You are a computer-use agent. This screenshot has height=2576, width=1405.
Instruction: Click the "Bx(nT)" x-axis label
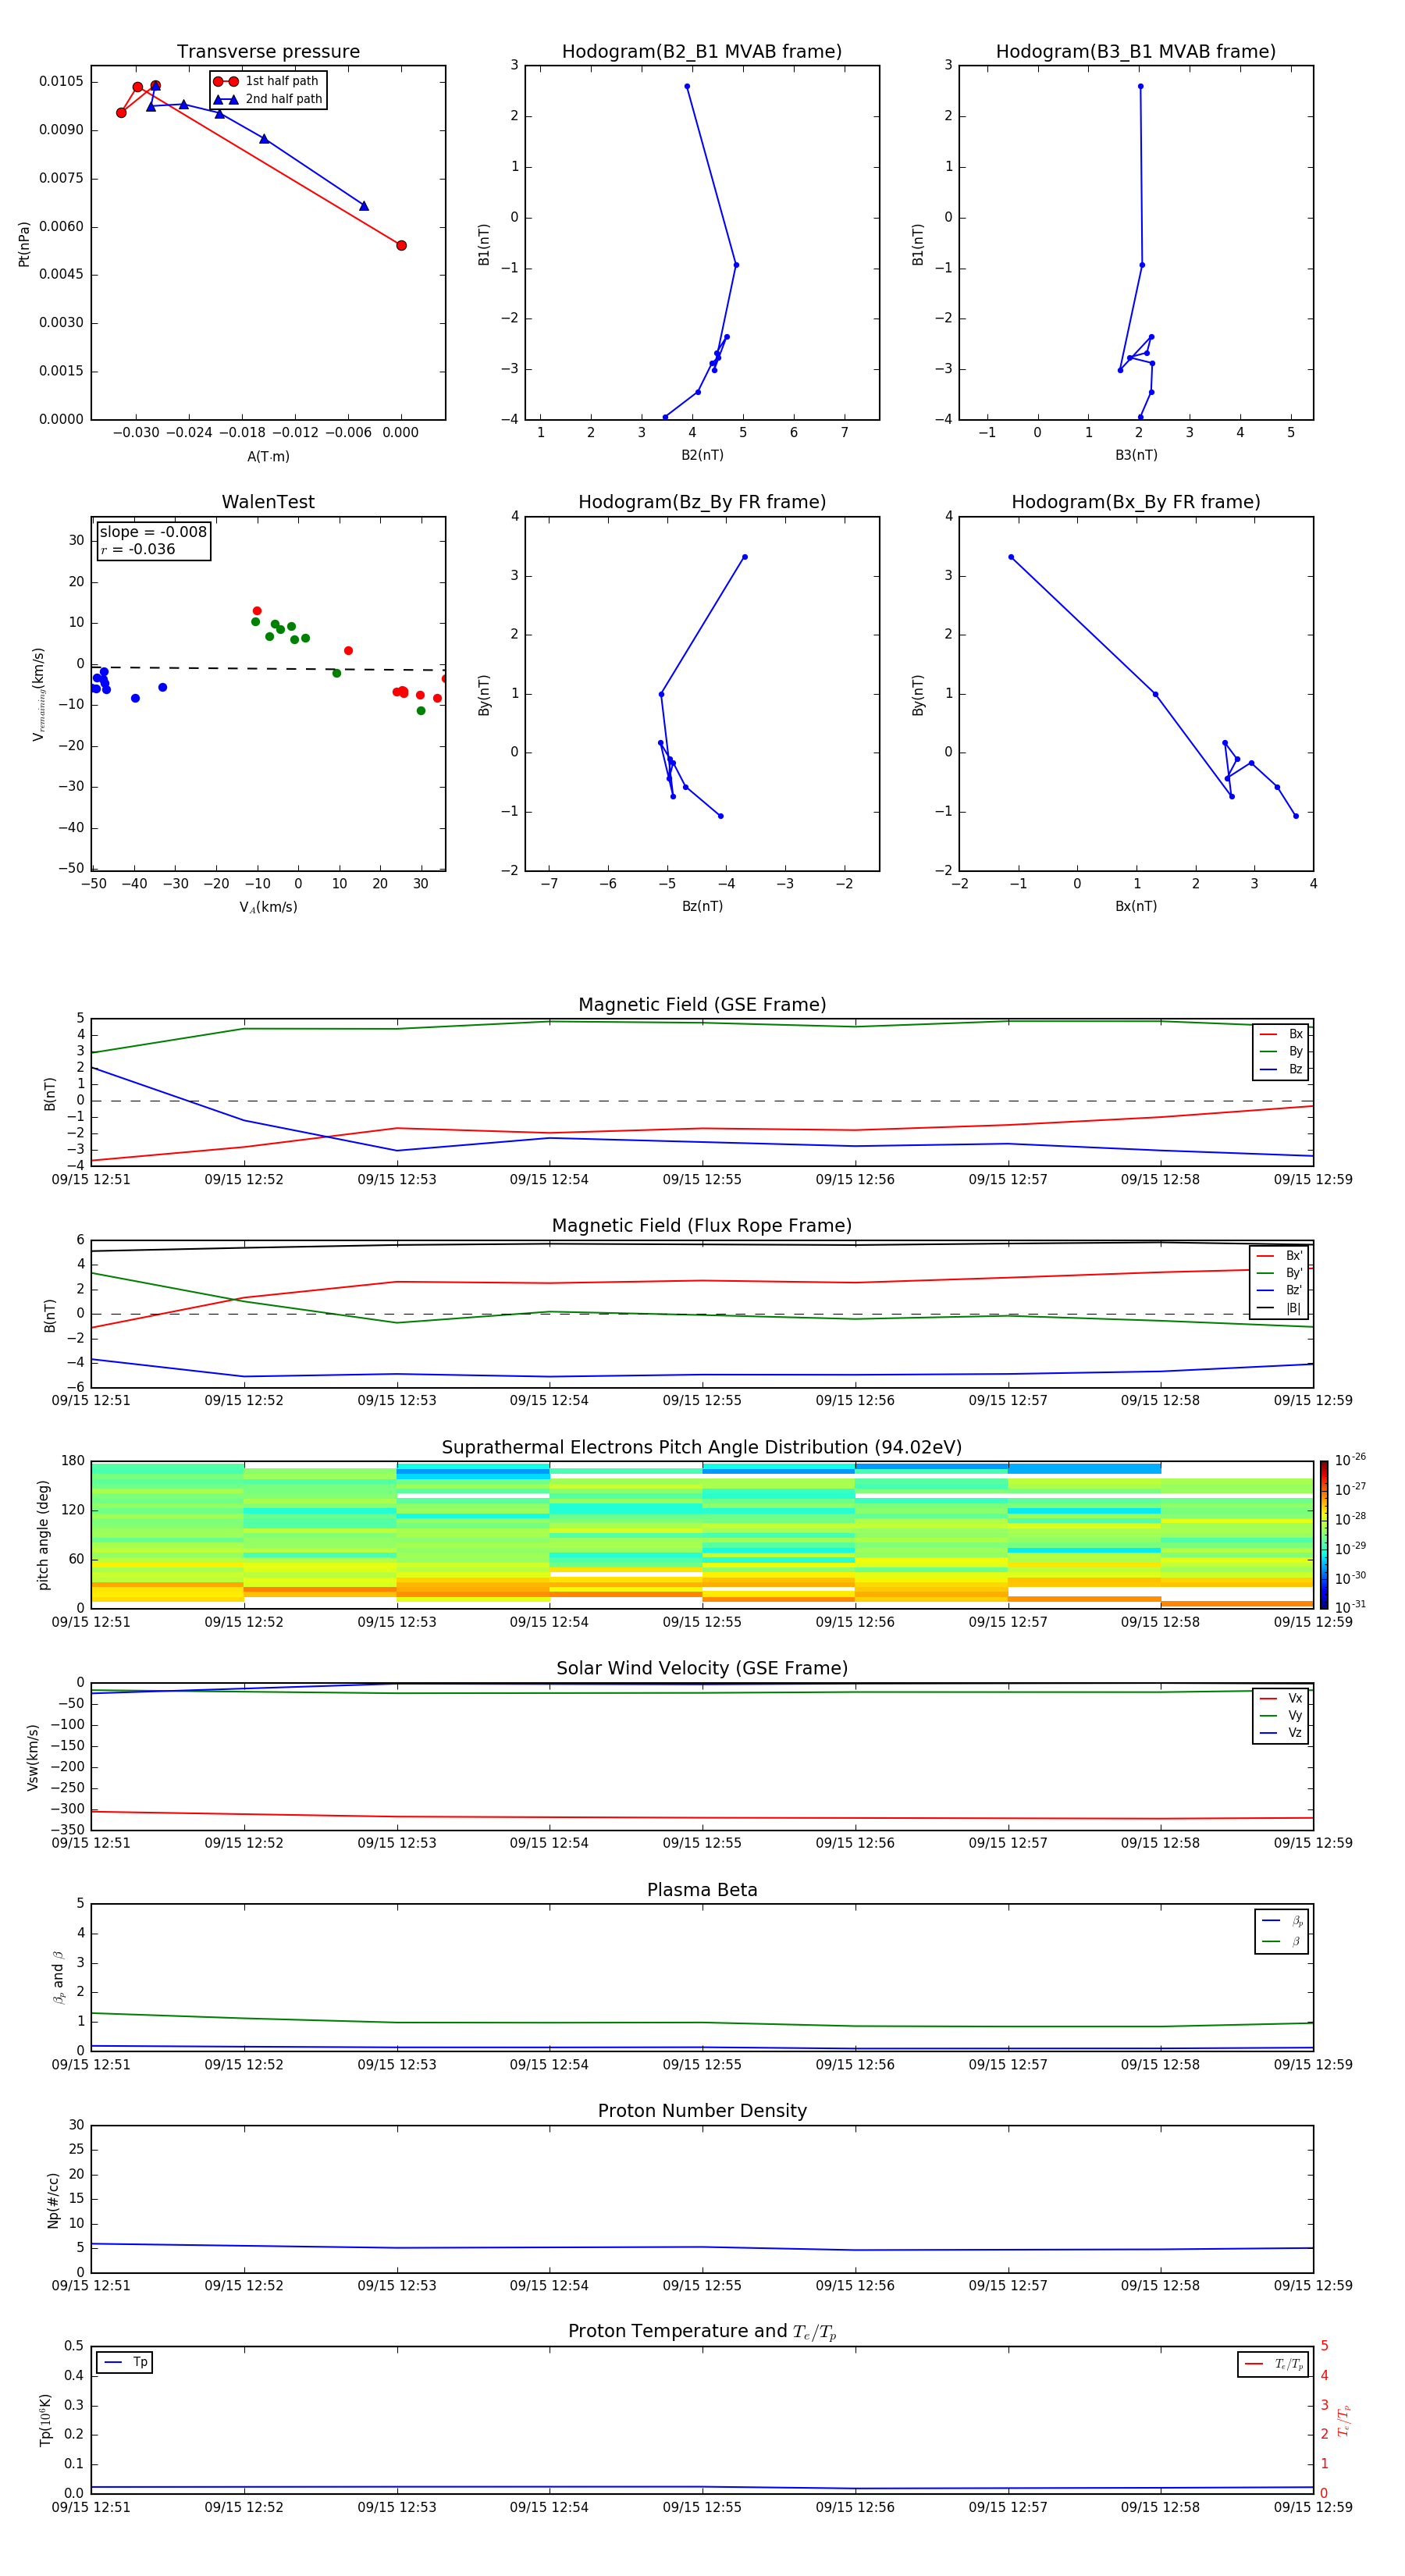[1136, 906]
